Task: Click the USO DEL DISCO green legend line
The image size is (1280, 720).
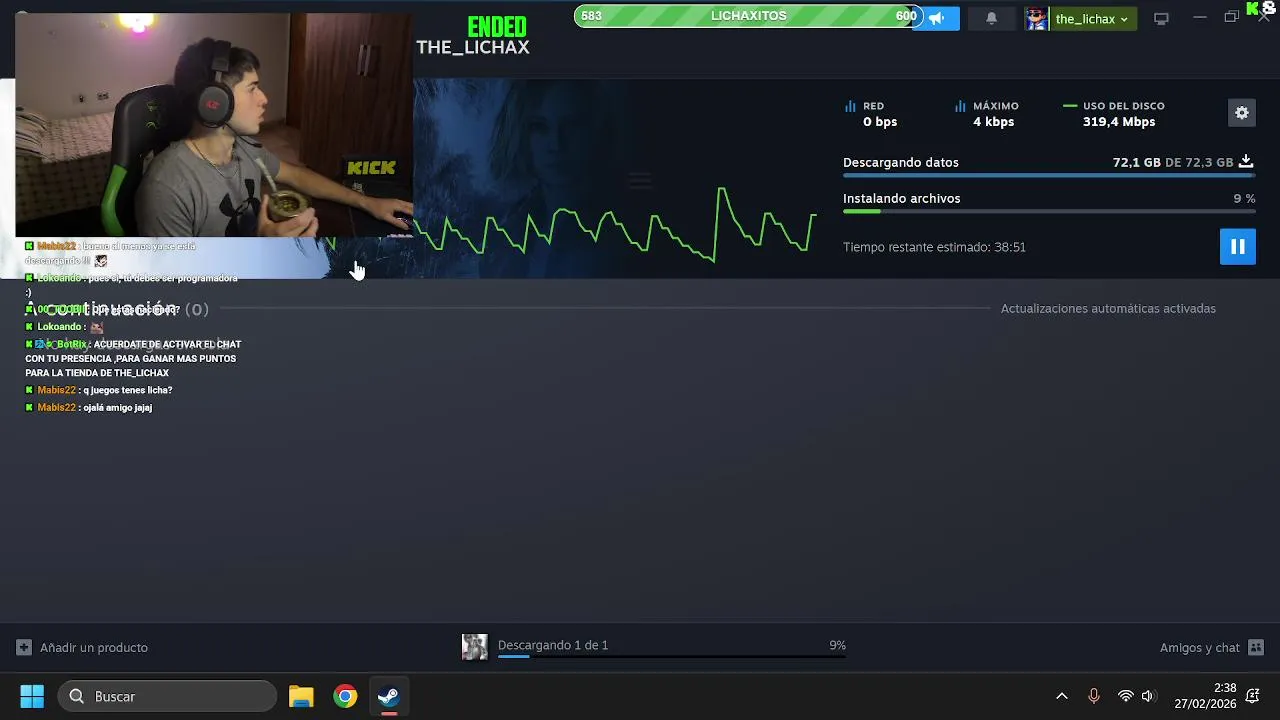Action: [1070, 106]
